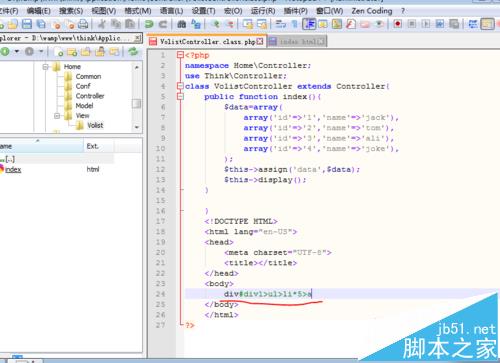Copy selection using the Copy icon
Image resolution: width=500 pixels, height=363 pixels.
pyautogui.click(x=116, y=24)
